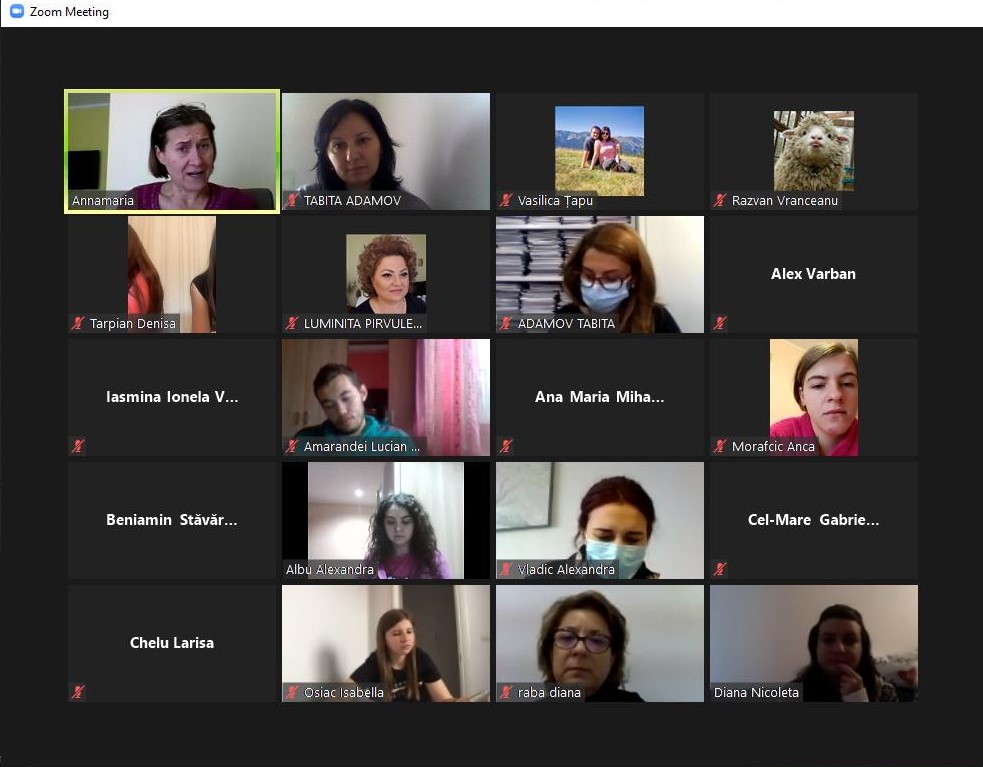
Task: Click muted mic icon on TABITA ADAMOV tile
Action: [x=292, y=201]
